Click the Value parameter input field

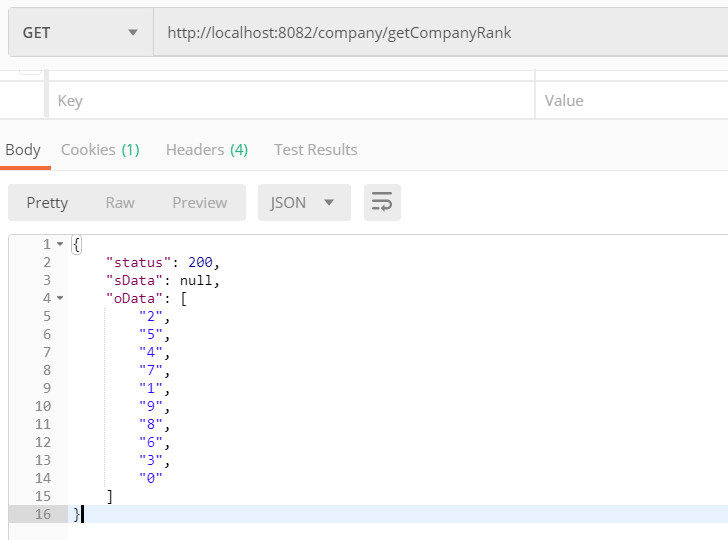tap(632, 101)
